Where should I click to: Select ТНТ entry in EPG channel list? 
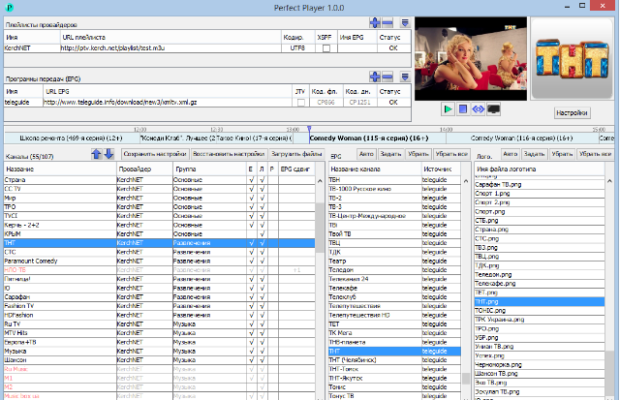pos(394,351)
